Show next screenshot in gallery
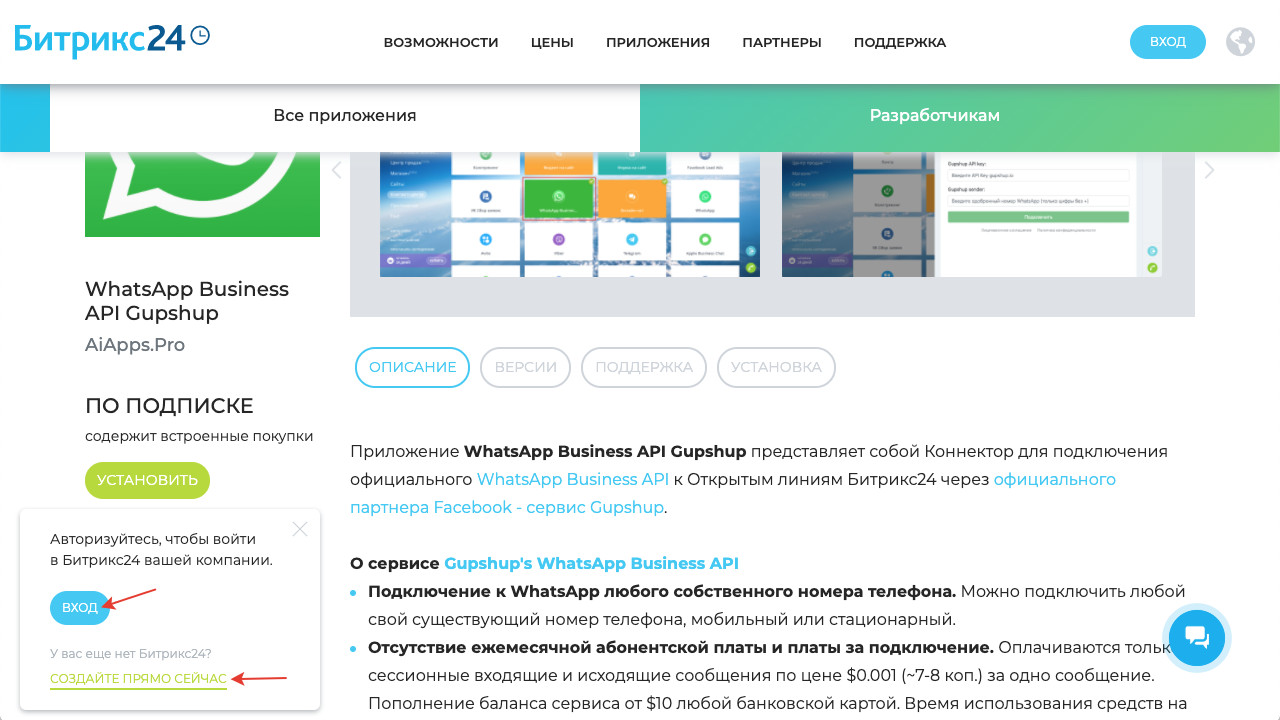This screenshot has height=720, width=1280. 1209,170
